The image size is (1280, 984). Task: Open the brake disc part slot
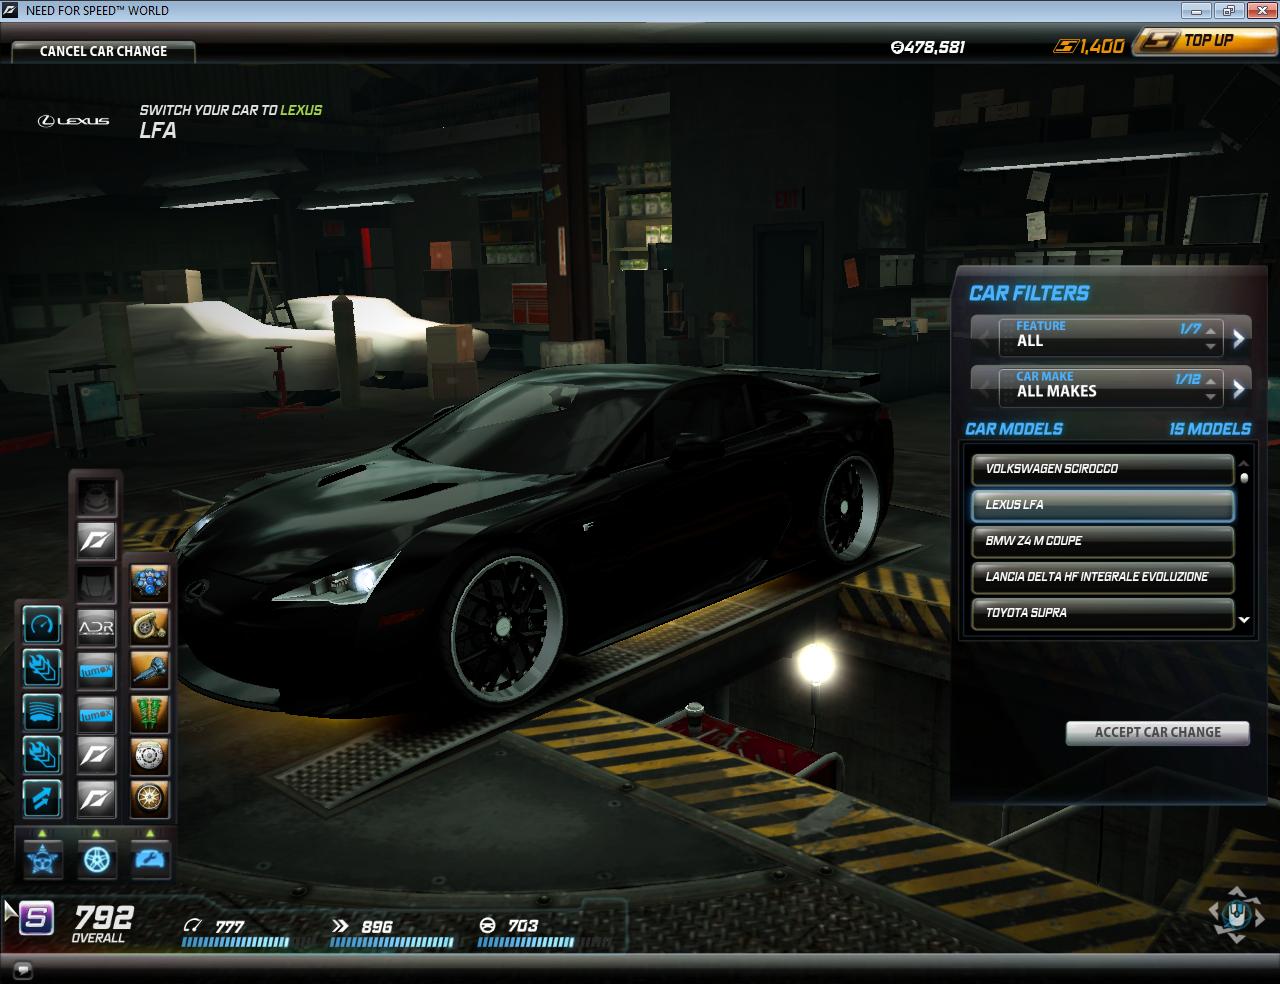coord(149,755)
